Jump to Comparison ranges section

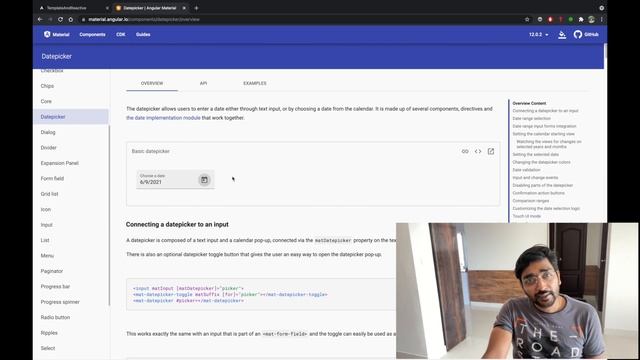click(x=531, y=201)
